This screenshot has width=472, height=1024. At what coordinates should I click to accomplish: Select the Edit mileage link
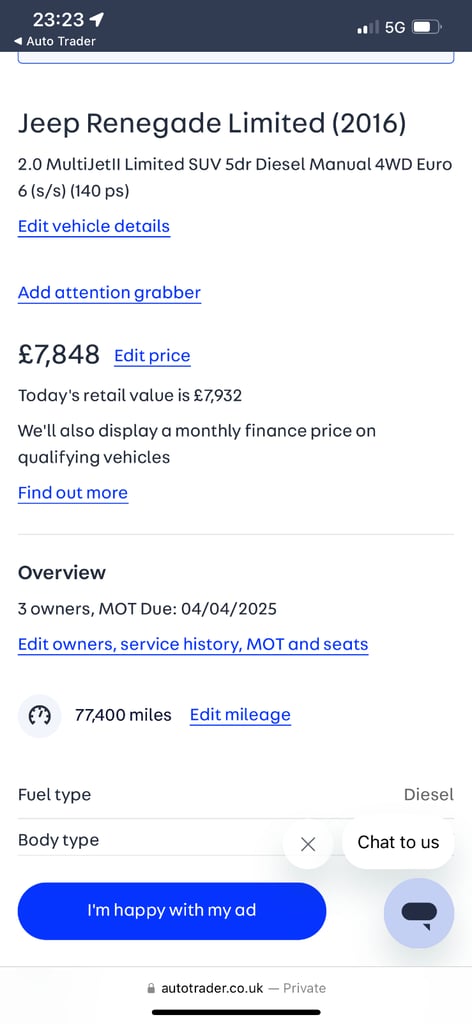point(240,715)
